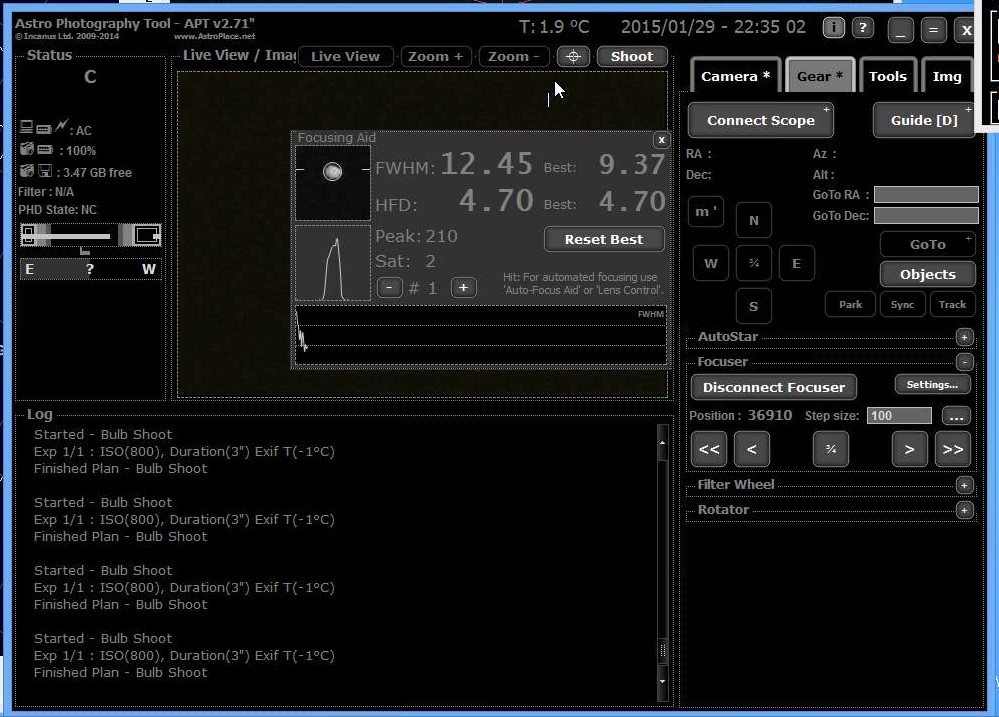Click the Track button
The image size is (999, 717).
[x=952, y=305]
